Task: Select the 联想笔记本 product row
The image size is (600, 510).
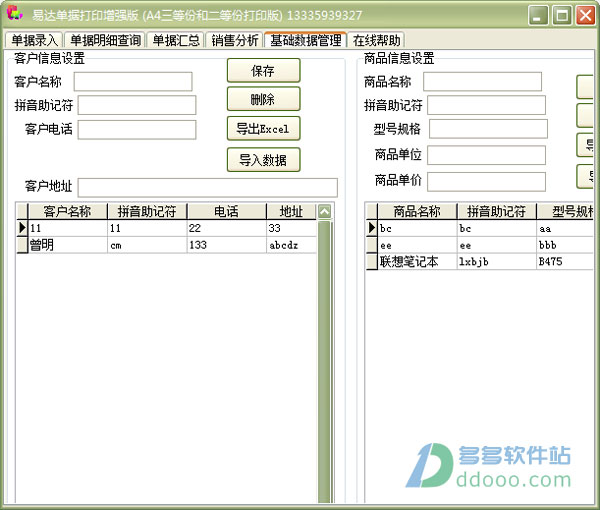Action: tap(480, 262)
